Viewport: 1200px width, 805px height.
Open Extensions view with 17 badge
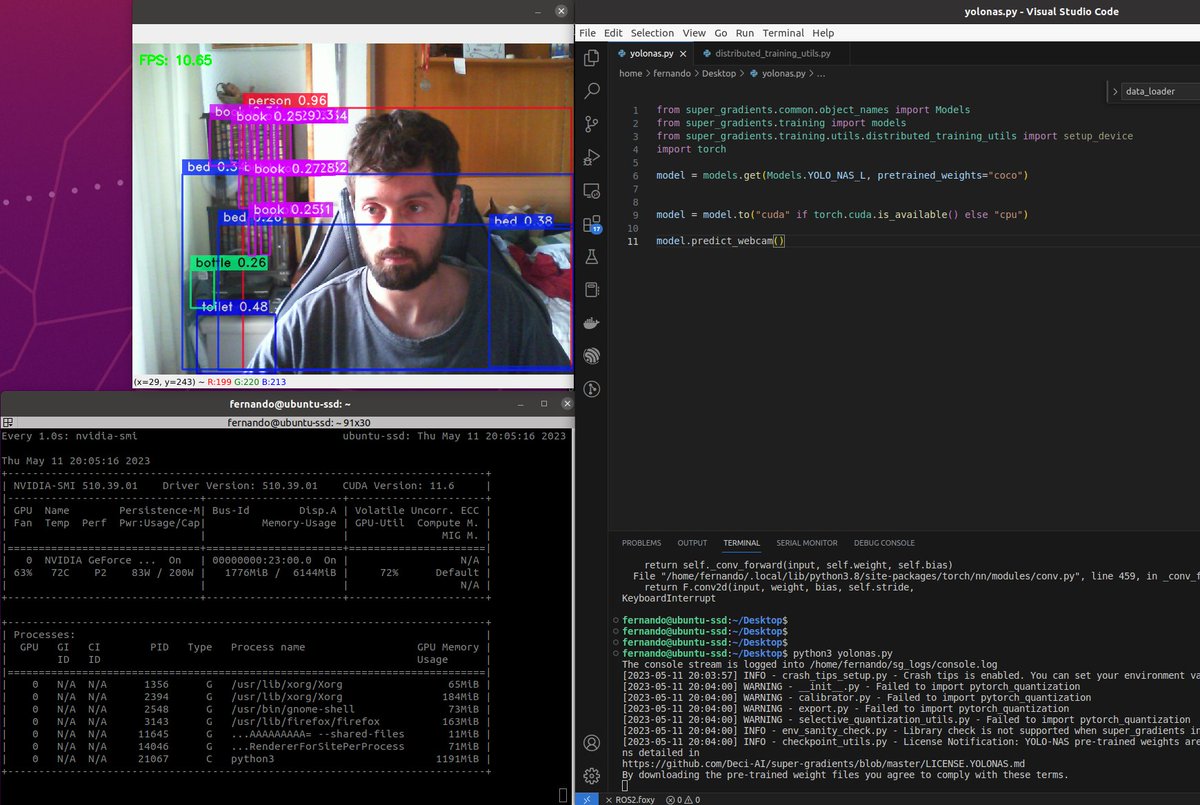pyautogui.click(x=591, y=224)
